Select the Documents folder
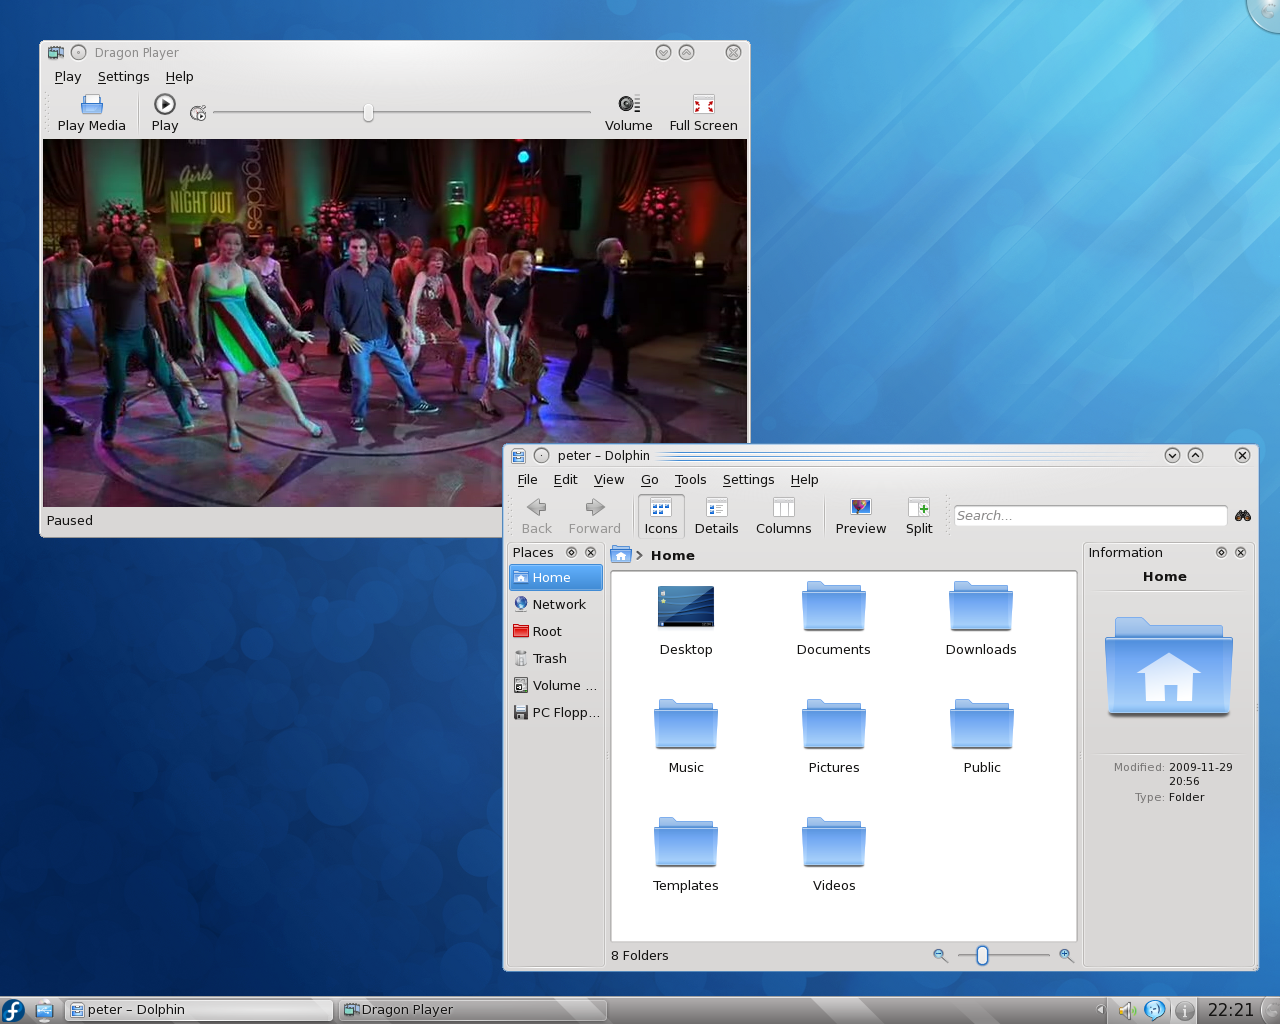This screenshot has width=1280, height=1024. coord(833,619)
